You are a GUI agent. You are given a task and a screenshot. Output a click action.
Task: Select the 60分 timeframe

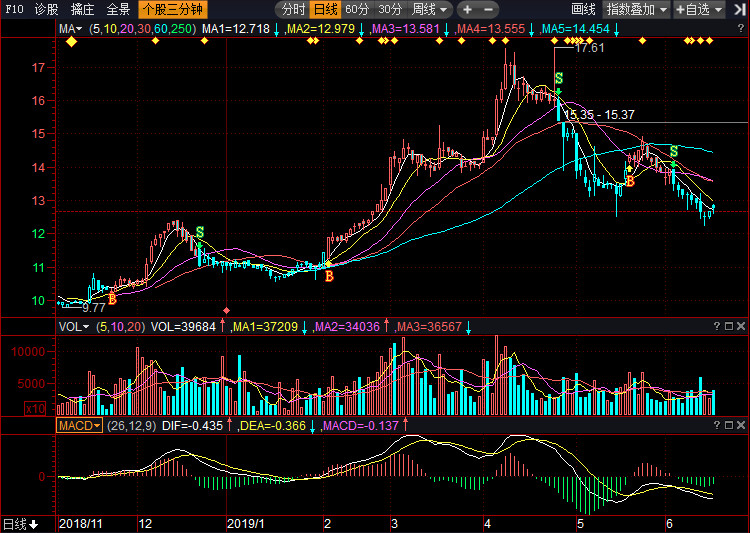pyautogui.click(x=357, y=9)
